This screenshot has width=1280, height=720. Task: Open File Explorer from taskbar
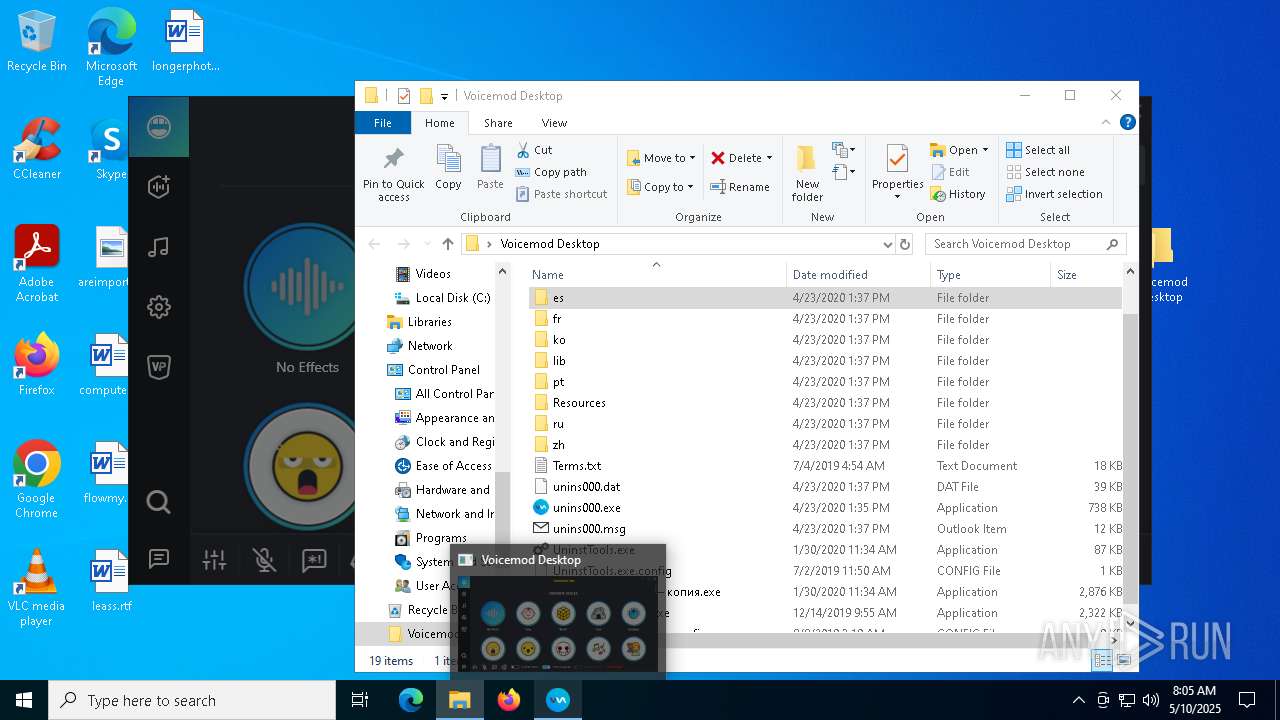click(x=459, y=700)
